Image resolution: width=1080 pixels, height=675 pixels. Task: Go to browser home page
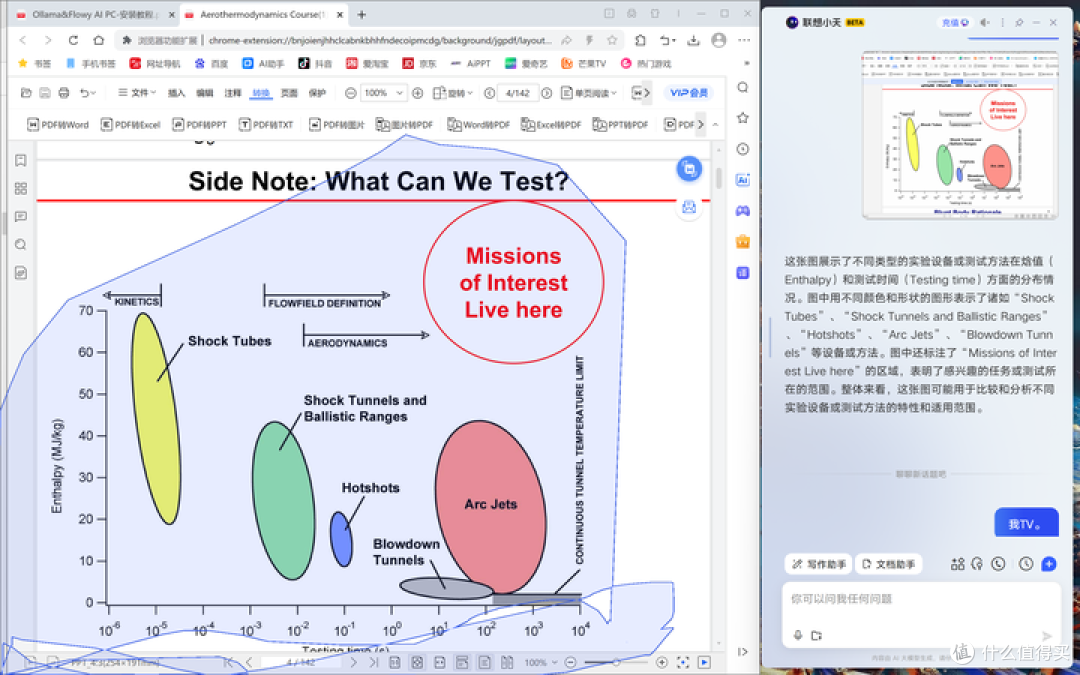(98, 40)
